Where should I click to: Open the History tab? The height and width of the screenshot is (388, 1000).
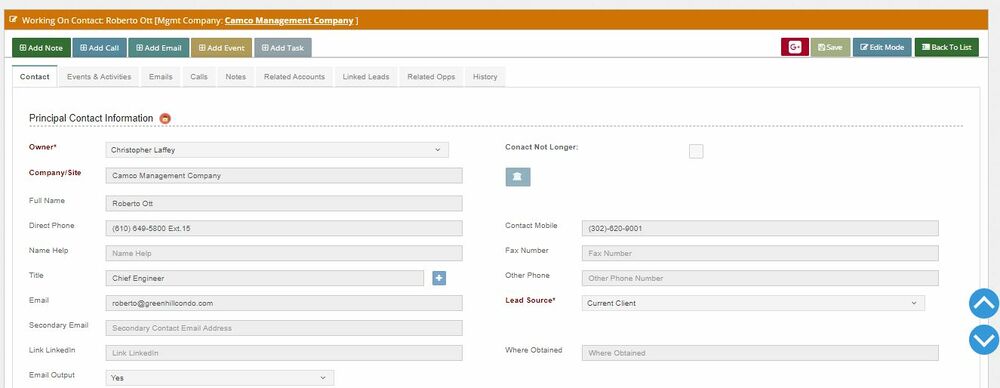[485, 77]
